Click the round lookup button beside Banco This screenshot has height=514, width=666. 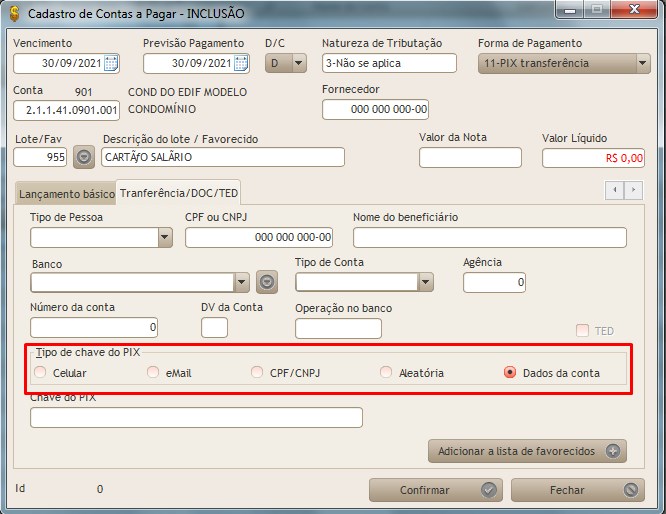point(266,282)
